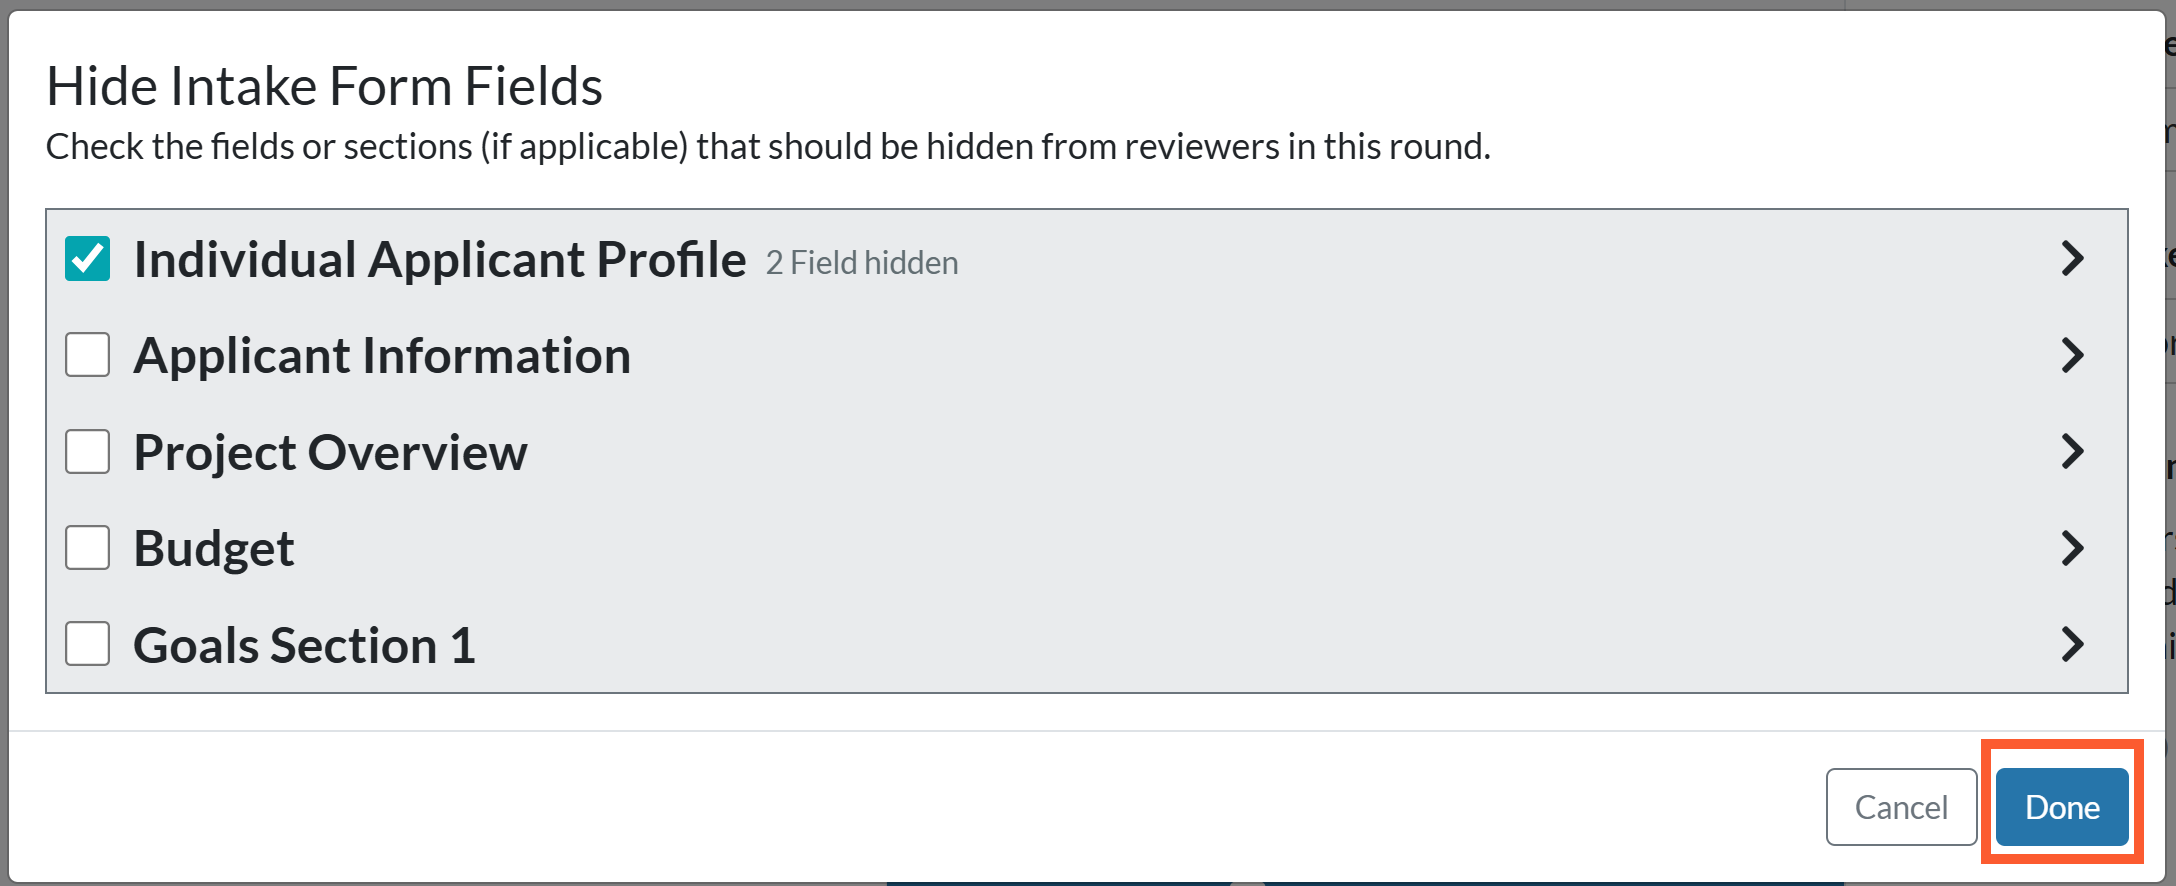
Task: Enable the Budget section checkbox
Action: tap(87, 548)
